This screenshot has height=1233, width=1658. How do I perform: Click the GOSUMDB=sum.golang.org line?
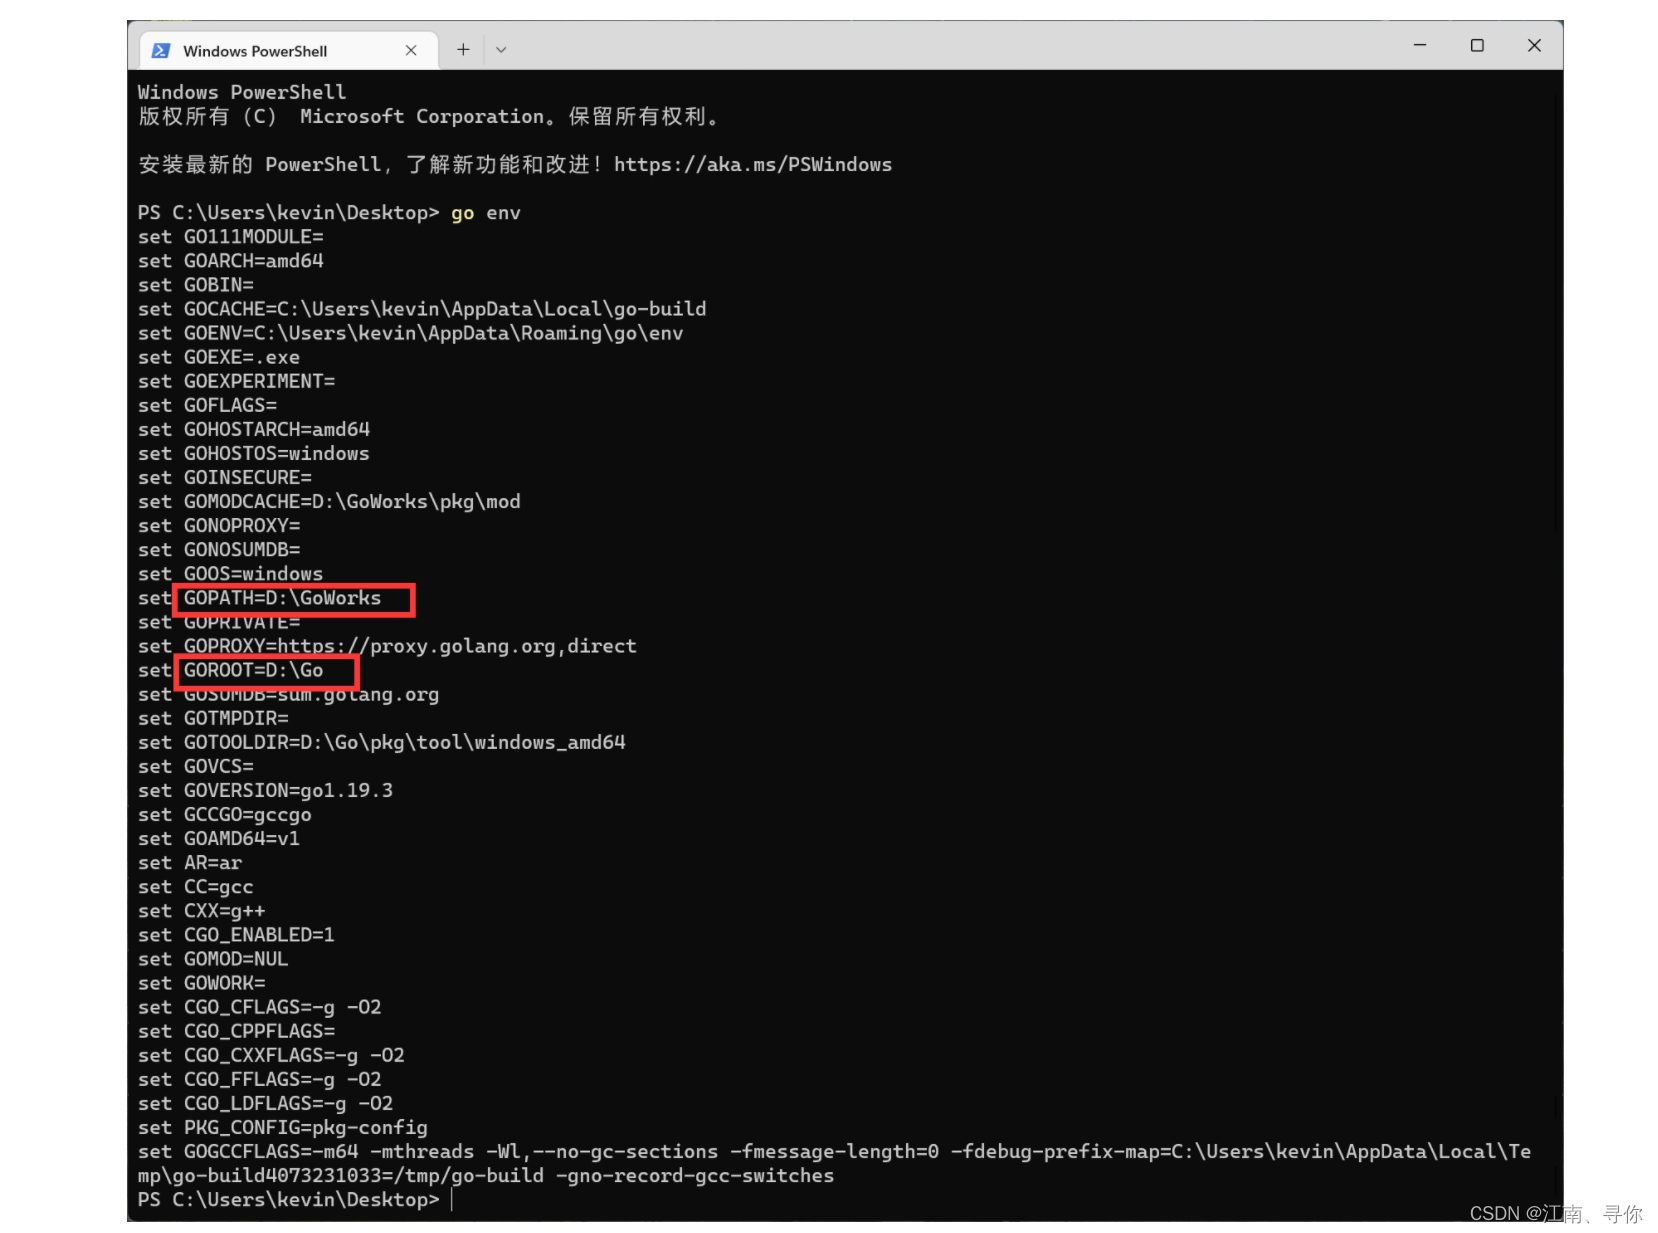click(x=289, y=694)
